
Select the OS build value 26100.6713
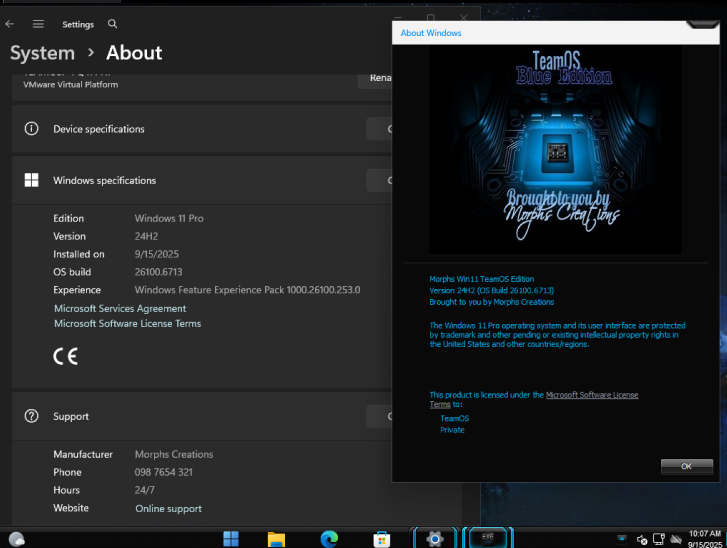(x=159, y=272)
